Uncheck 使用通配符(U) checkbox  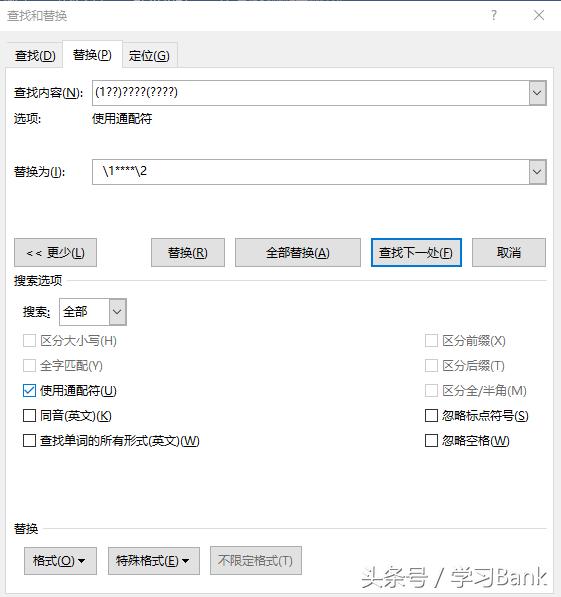(x=29, y=391)
